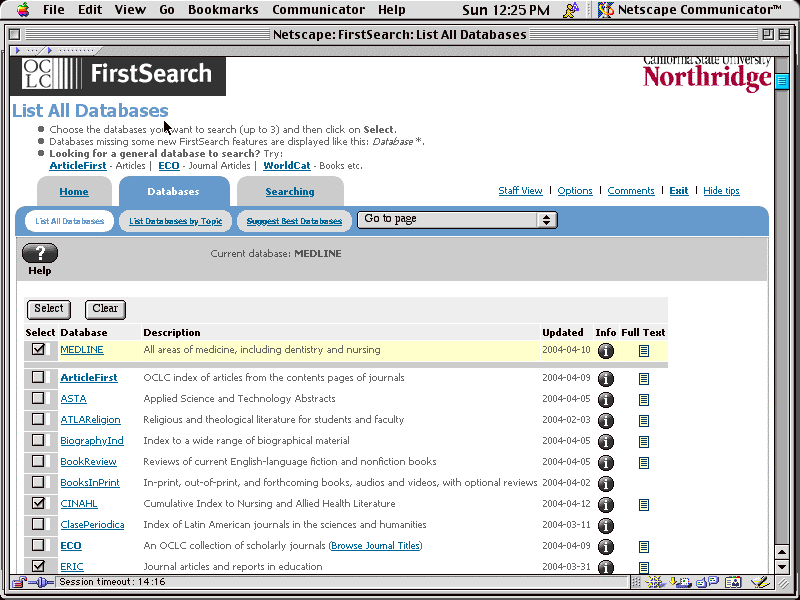This screenshot has width=800, height=600.
Task: Open the File menu
Action: pyautogui.click(x=54, y=9)
